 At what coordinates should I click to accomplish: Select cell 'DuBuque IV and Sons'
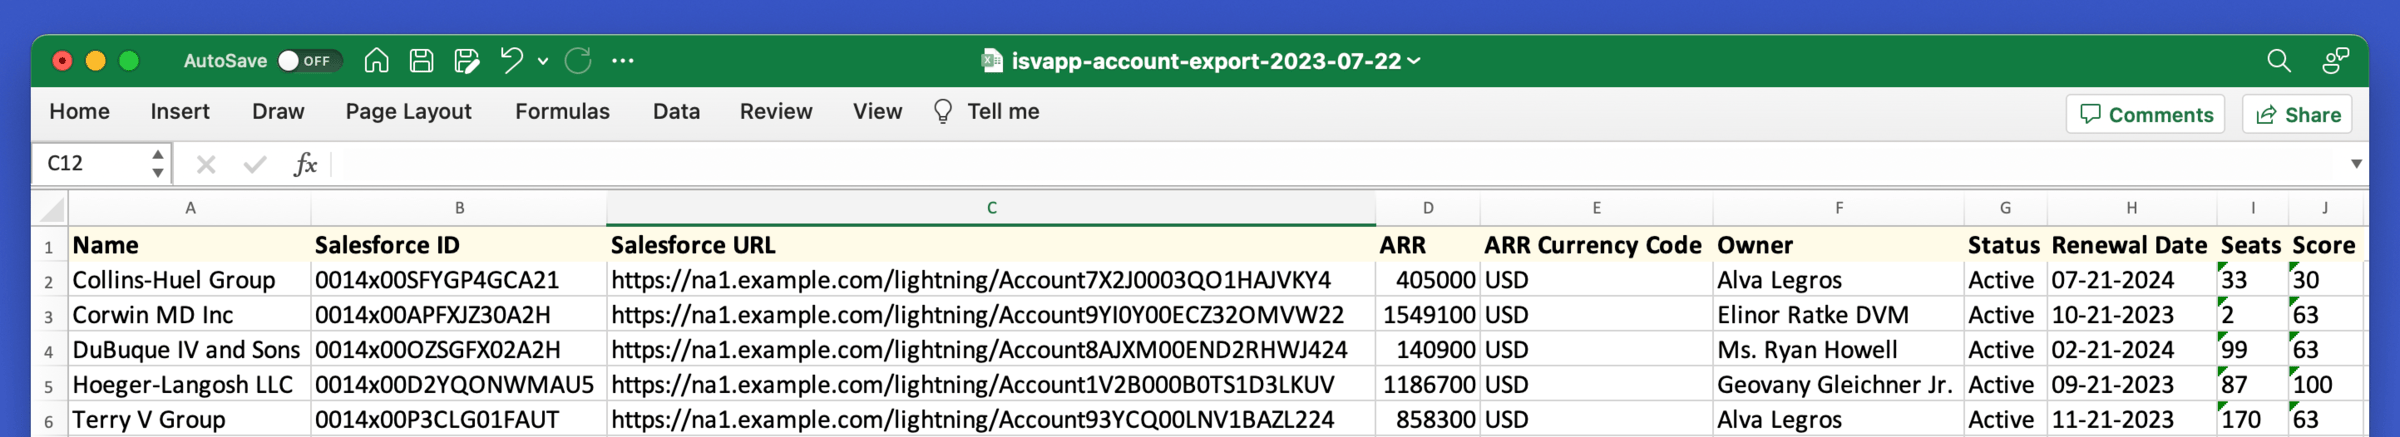190,350
